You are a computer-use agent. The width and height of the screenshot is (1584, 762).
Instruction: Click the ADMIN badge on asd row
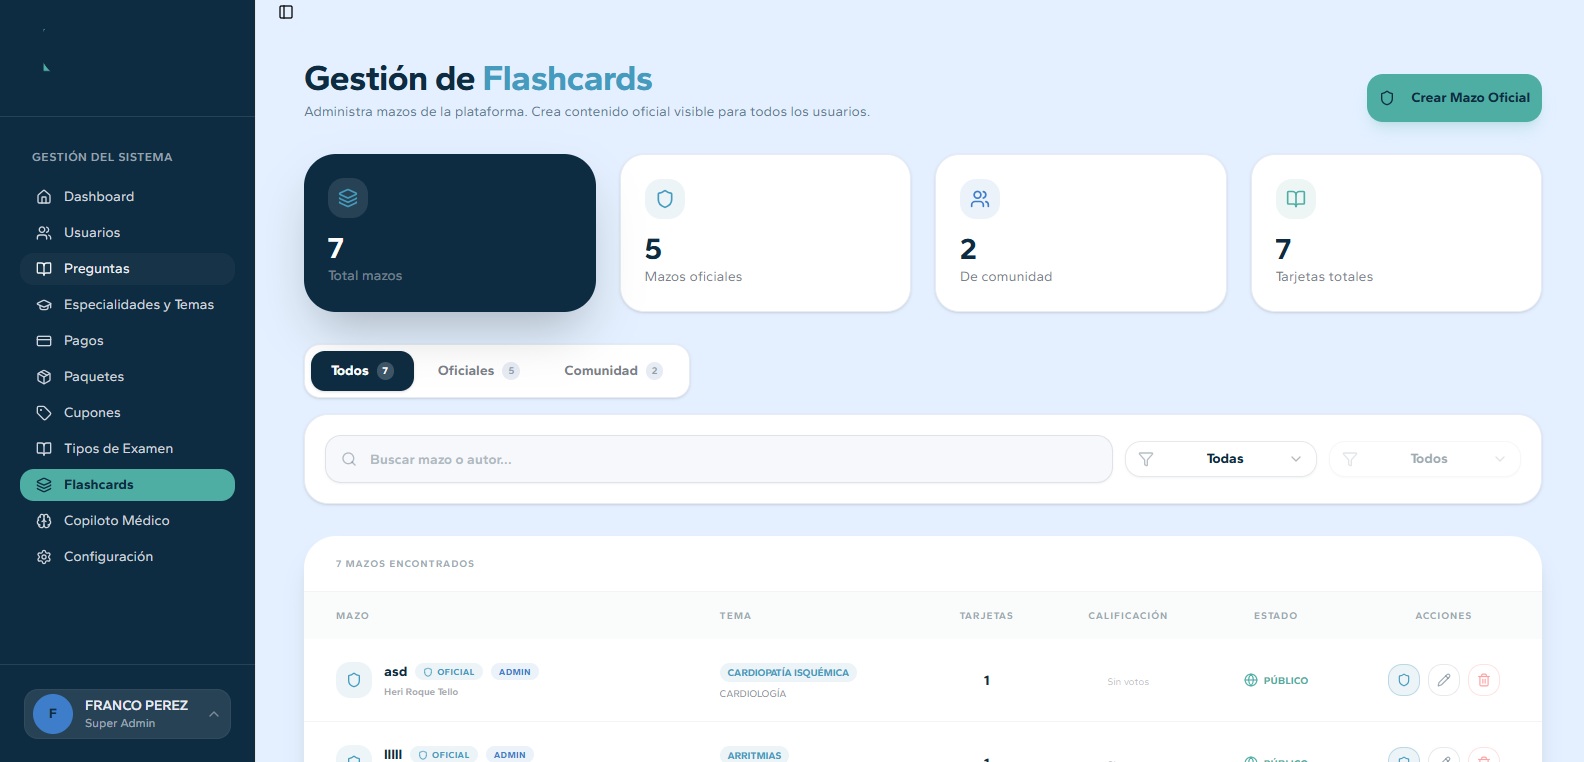[x=515, y=672]
